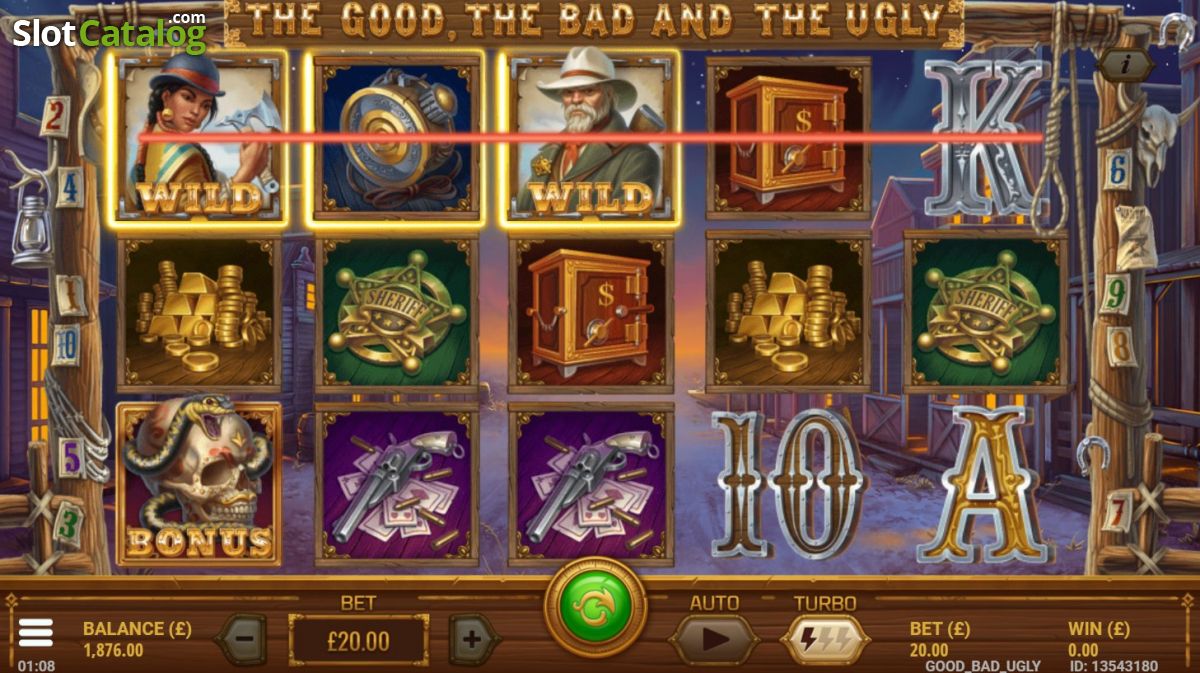1200x673 pixels.
Task: Open the SlotCatalog.com logo link
Action: click(x=109, y=32)
